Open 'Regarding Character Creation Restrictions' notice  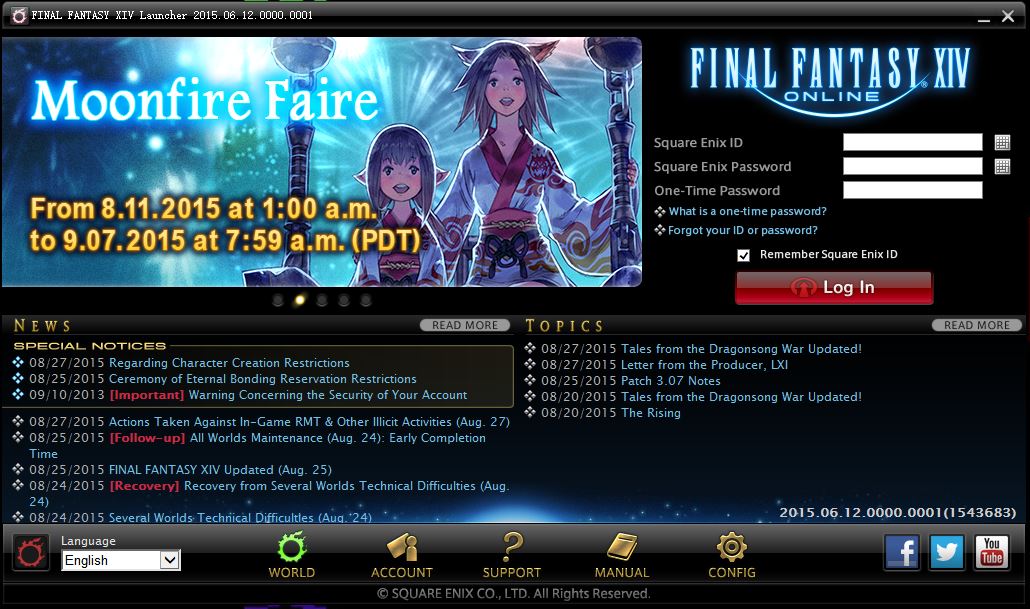tap(229, 363)
